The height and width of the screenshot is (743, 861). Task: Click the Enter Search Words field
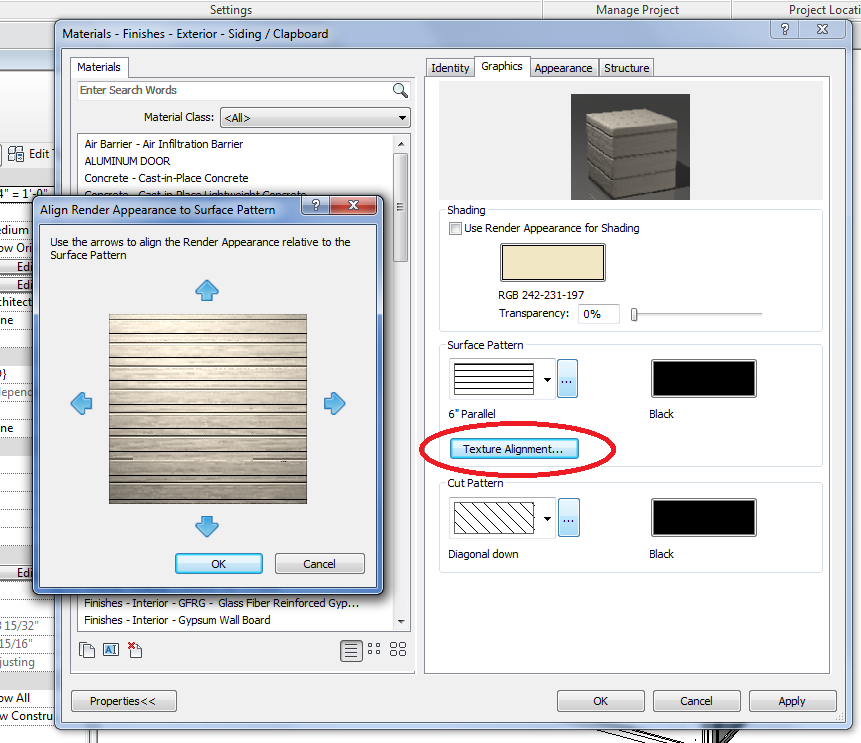coord(235,90)
